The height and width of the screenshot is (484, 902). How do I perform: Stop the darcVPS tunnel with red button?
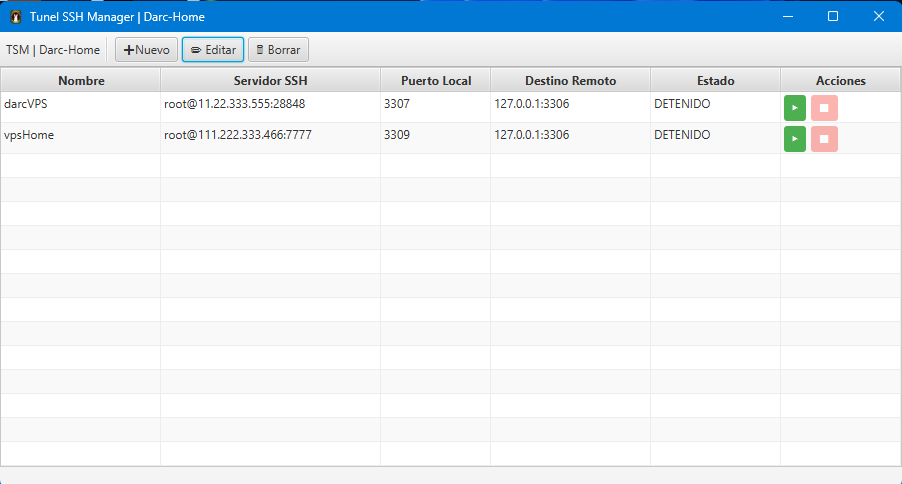824,108
